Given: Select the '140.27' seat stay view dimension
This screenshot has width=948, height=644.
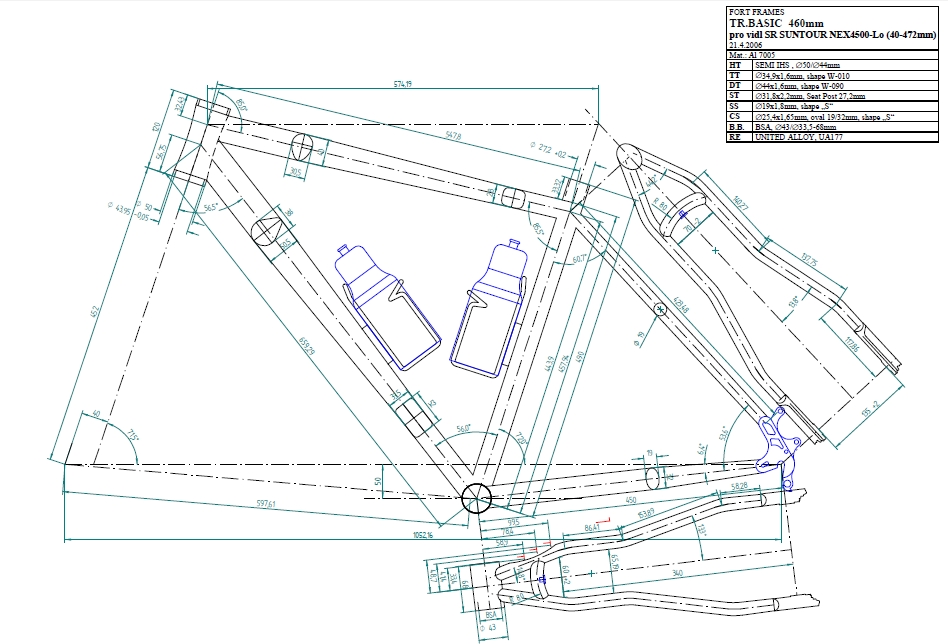Looking at the screenshot, I should [x=740, y=203].
